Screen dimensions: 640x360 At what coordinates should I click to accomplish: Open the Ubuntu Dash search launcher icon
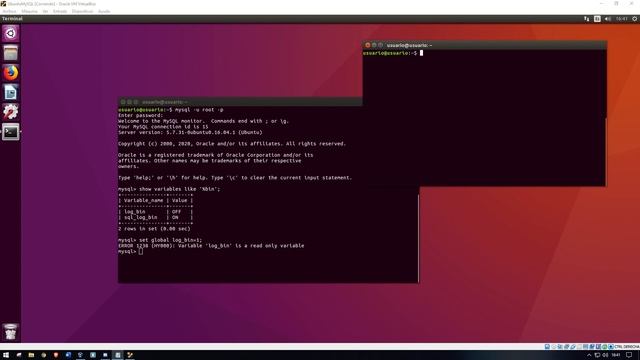coord(11,33)
